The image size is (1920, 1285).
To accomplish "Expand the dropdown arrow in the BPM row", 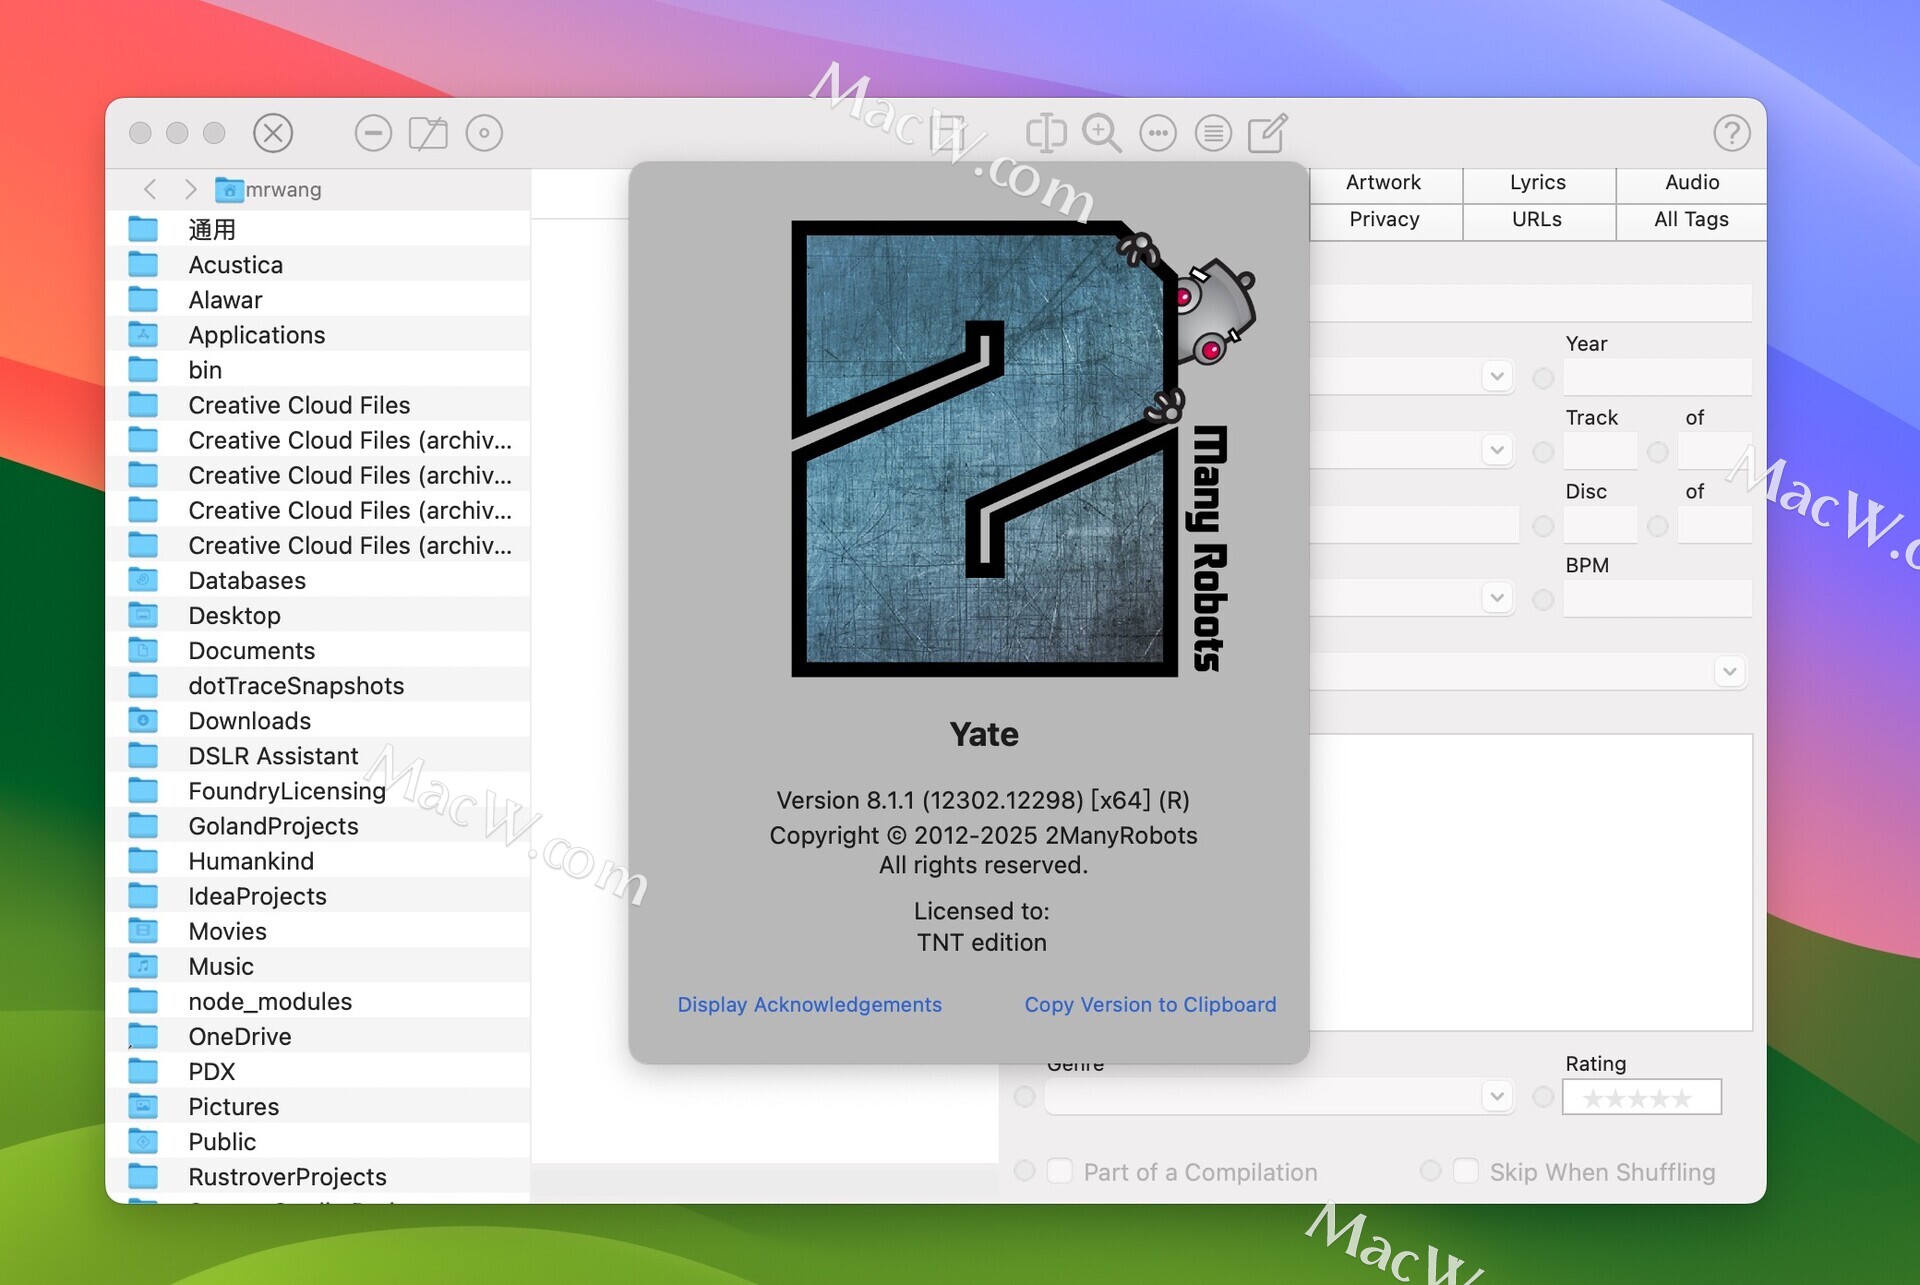I will click(1497, 598).
